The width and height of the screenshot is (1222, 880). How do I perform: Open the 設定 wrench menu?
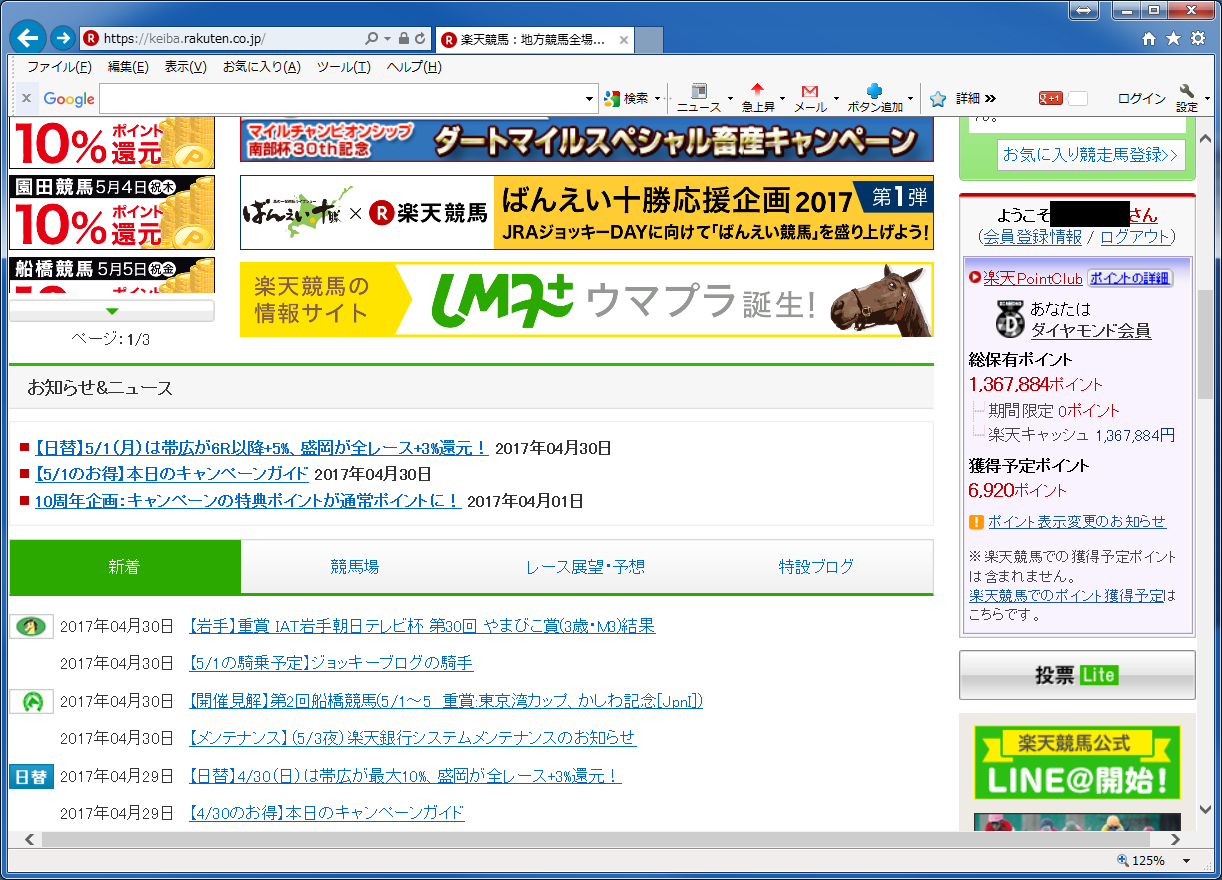1187,98
